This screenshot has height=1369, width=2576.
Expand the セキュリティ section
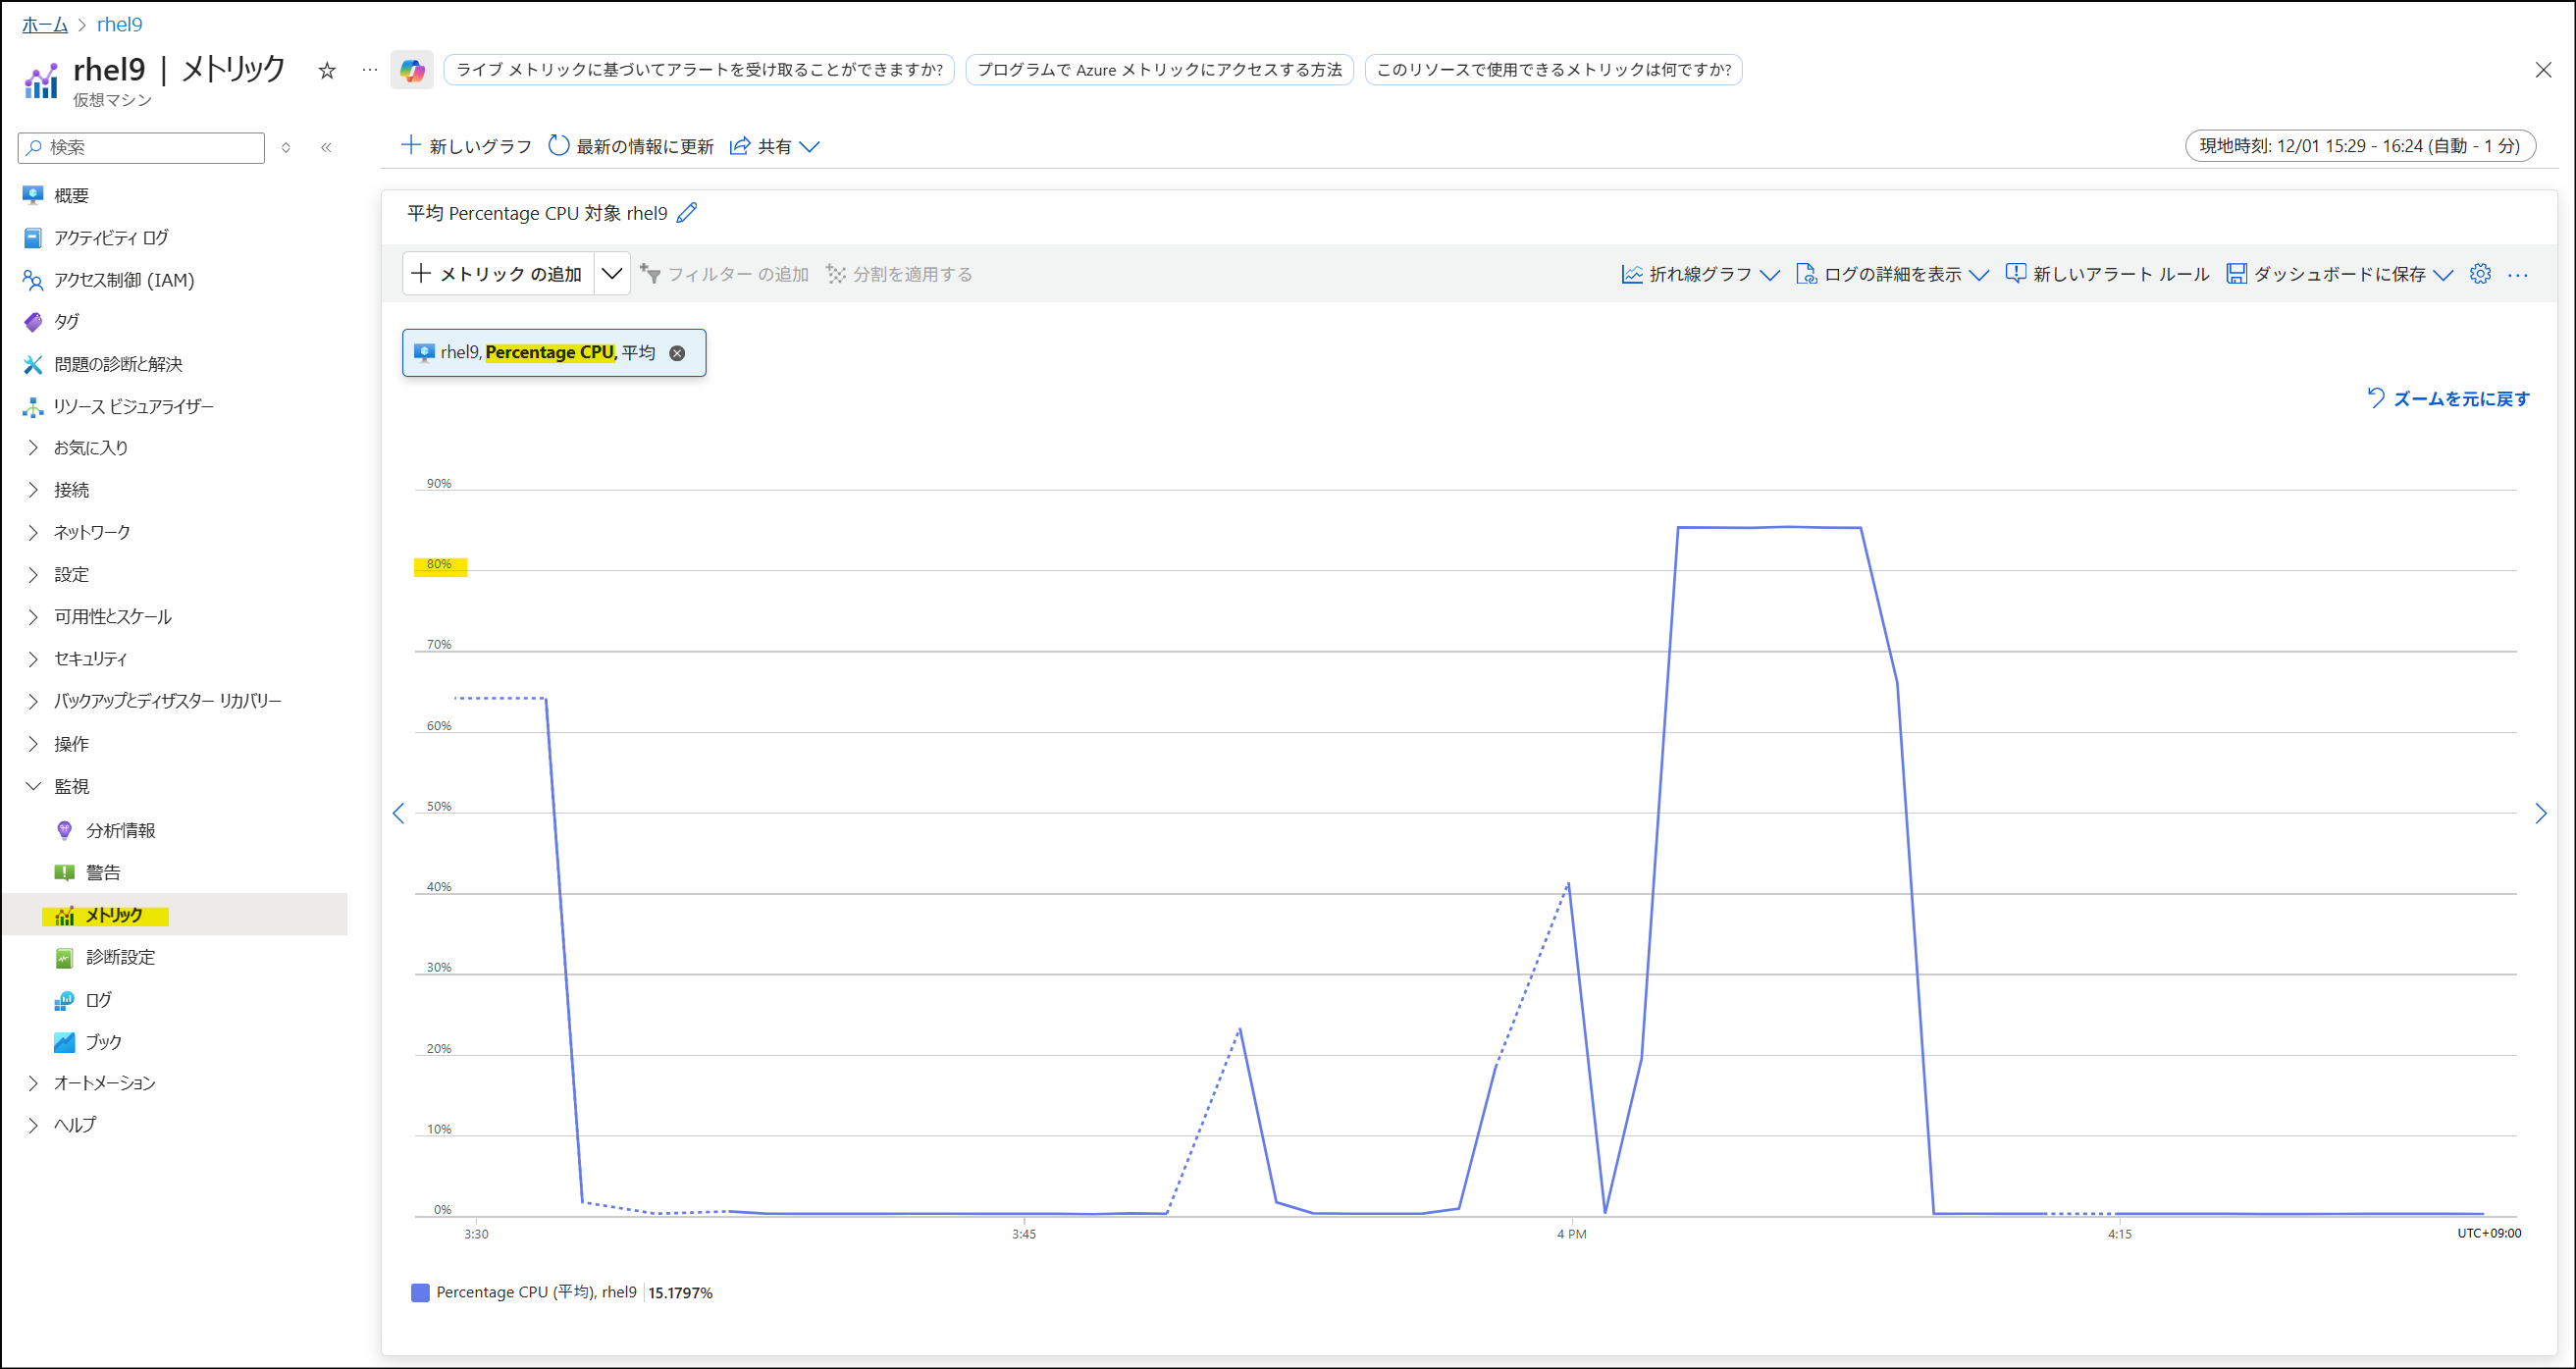coord(33,659)
